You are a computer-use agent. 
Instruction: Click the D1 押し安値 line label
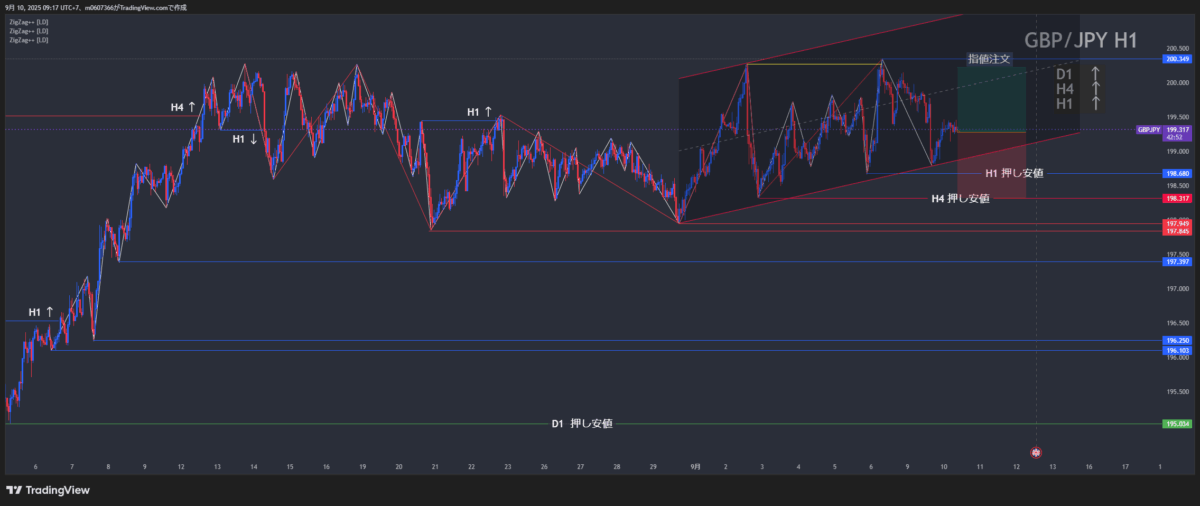pos(582,424)
